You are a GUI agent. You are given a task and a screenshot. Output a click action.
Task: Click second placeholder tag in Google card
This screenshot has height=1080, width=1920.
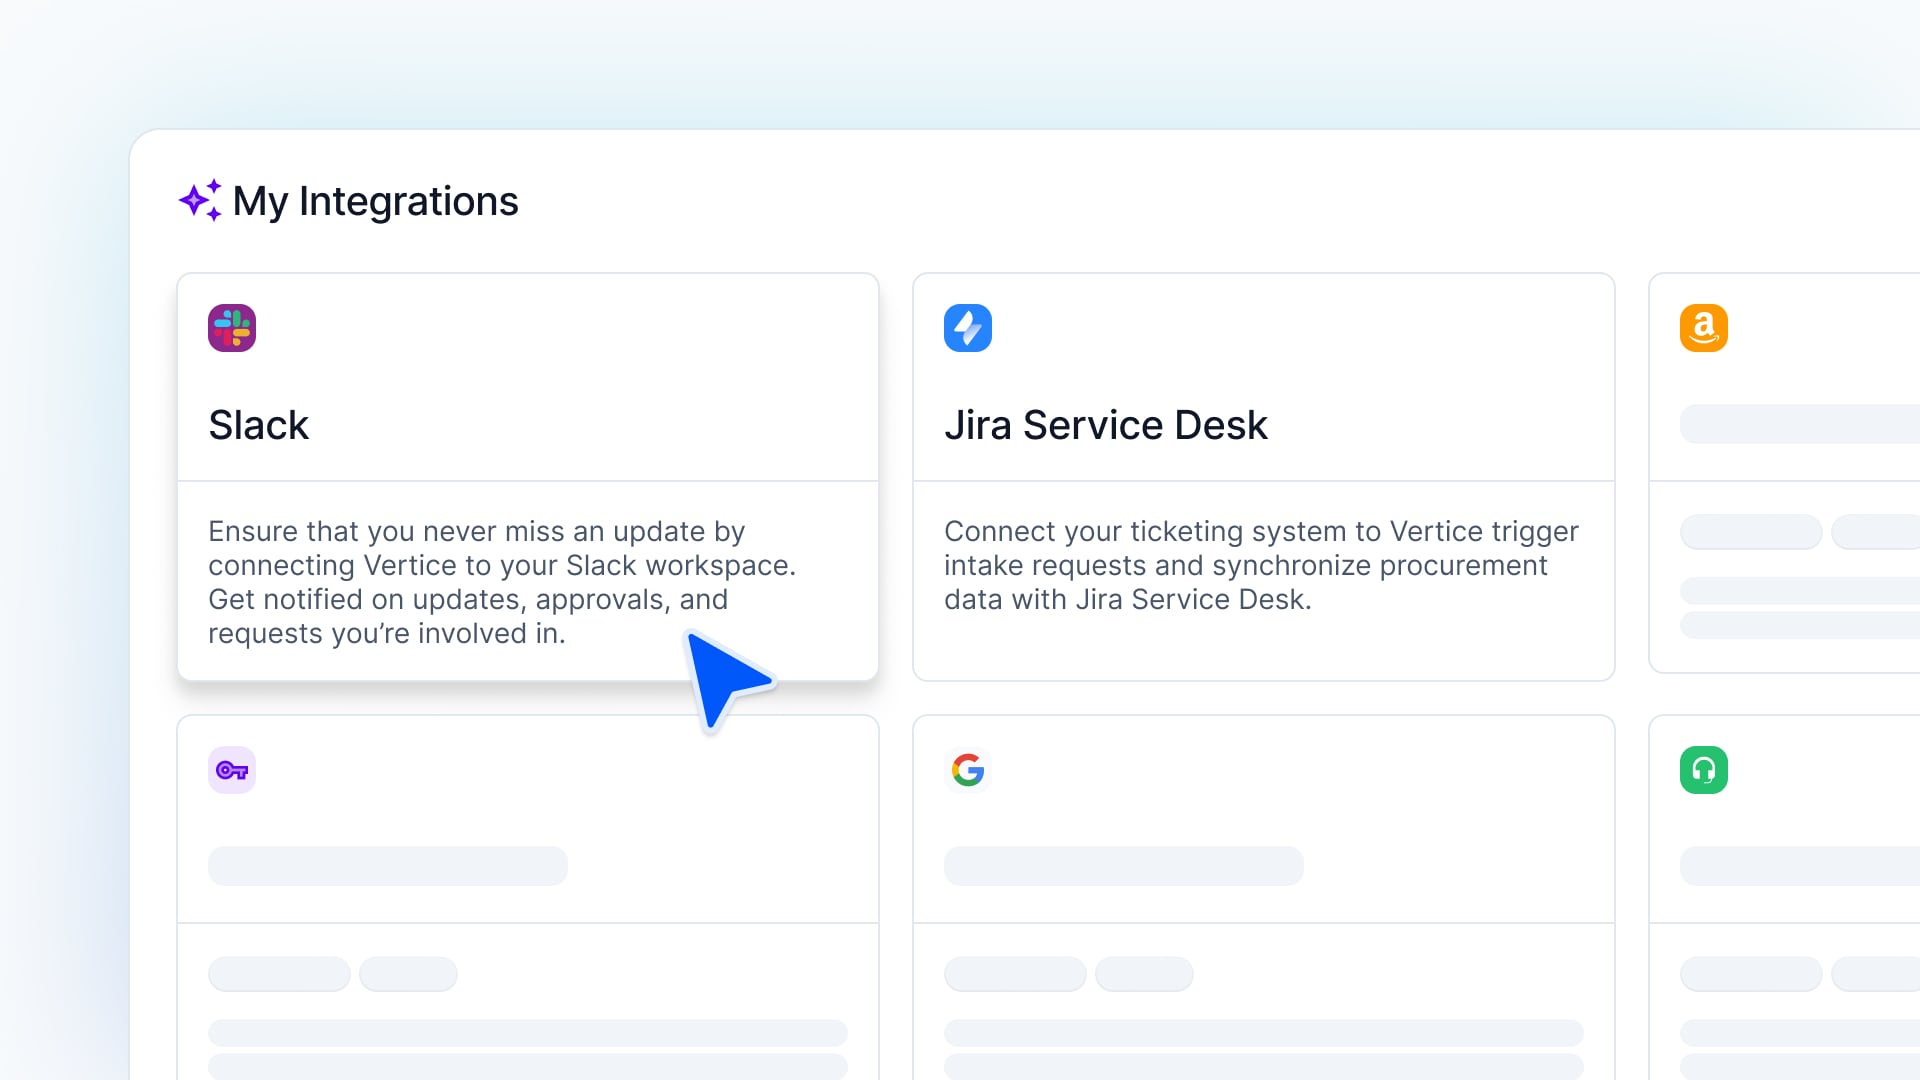(x=1144, y=974)
